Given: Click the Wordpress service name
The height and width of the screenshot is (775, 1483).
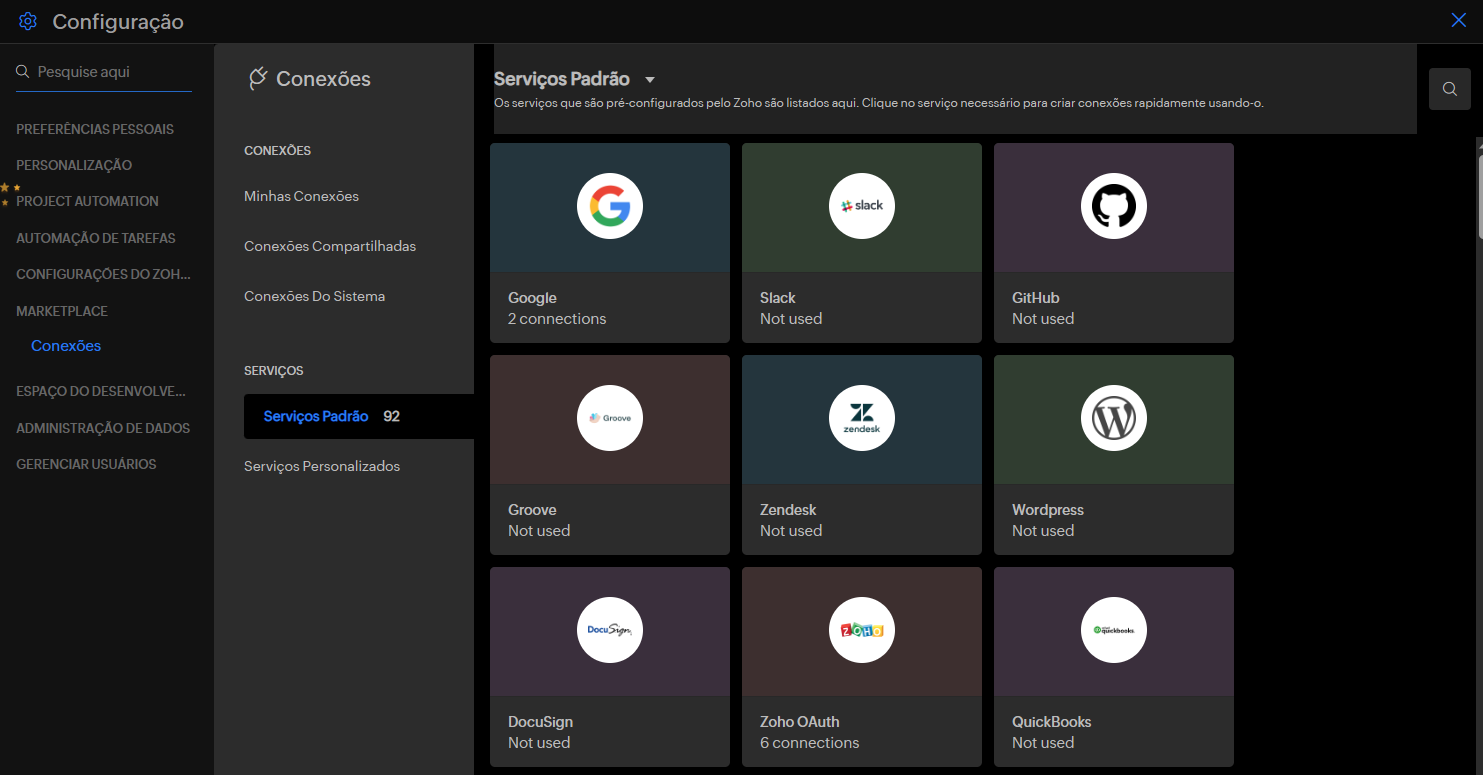Looking at the screenshot, I should [1048, 510].
